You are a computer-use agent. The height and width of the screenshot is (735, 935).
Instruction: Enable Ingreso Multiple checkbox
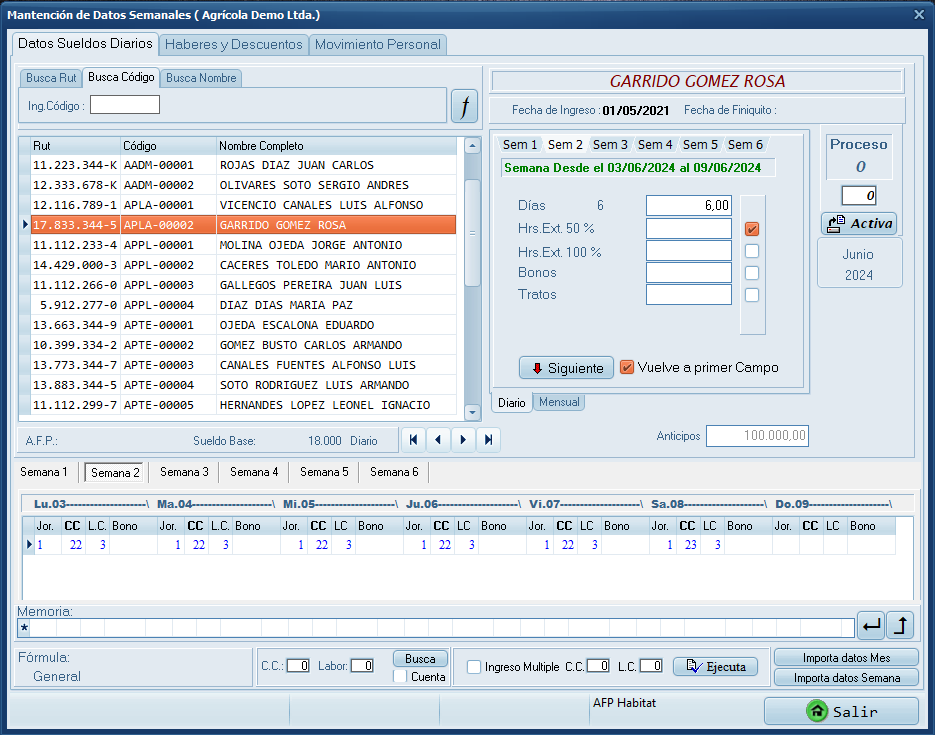[x=474, y=667]
